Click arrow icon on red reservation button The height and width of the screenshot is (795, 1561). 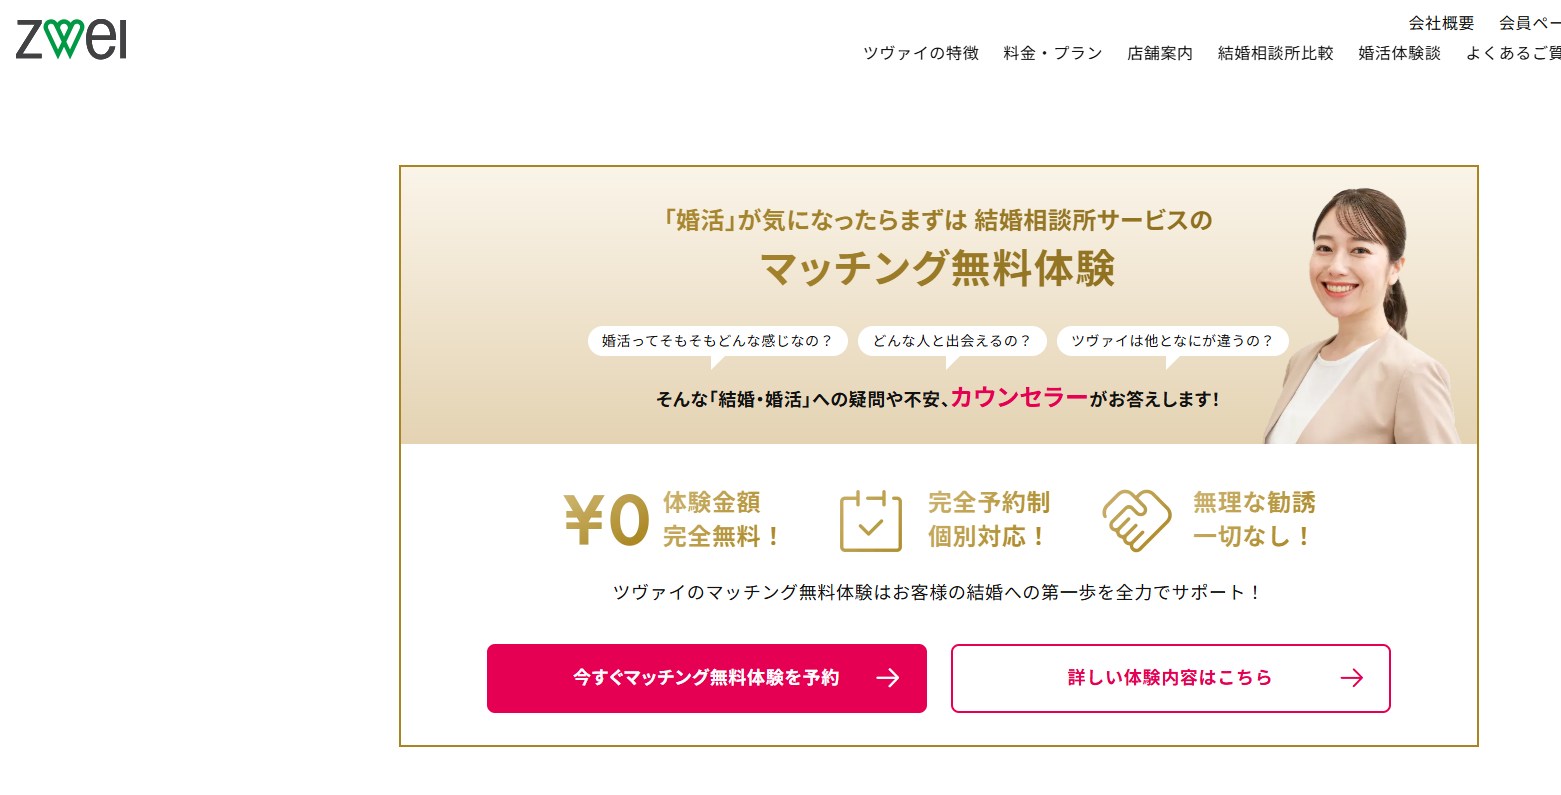887,678
